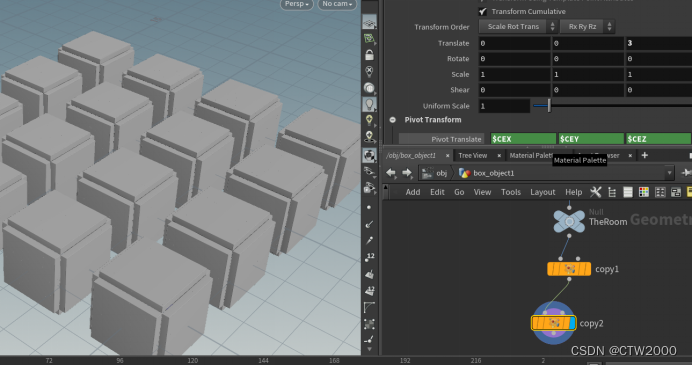693x366 pixels.
Task: Click the $CEX pivot field
Action: point(523,139)
